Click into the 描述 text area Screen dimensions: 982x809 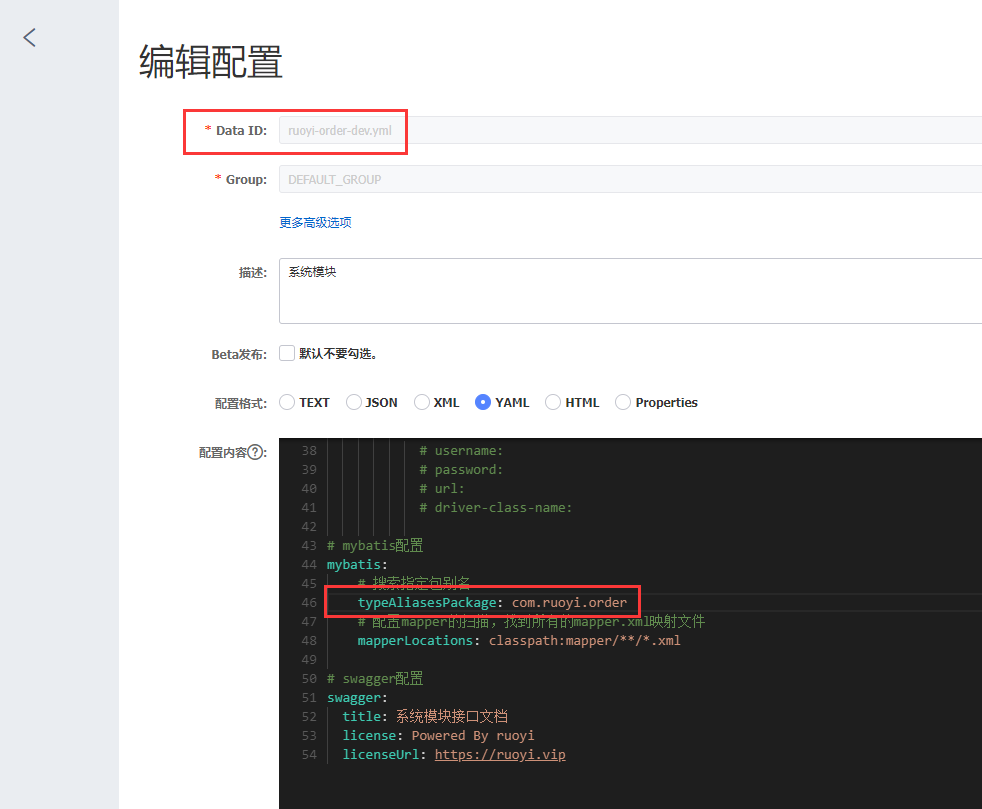(630, 291)
